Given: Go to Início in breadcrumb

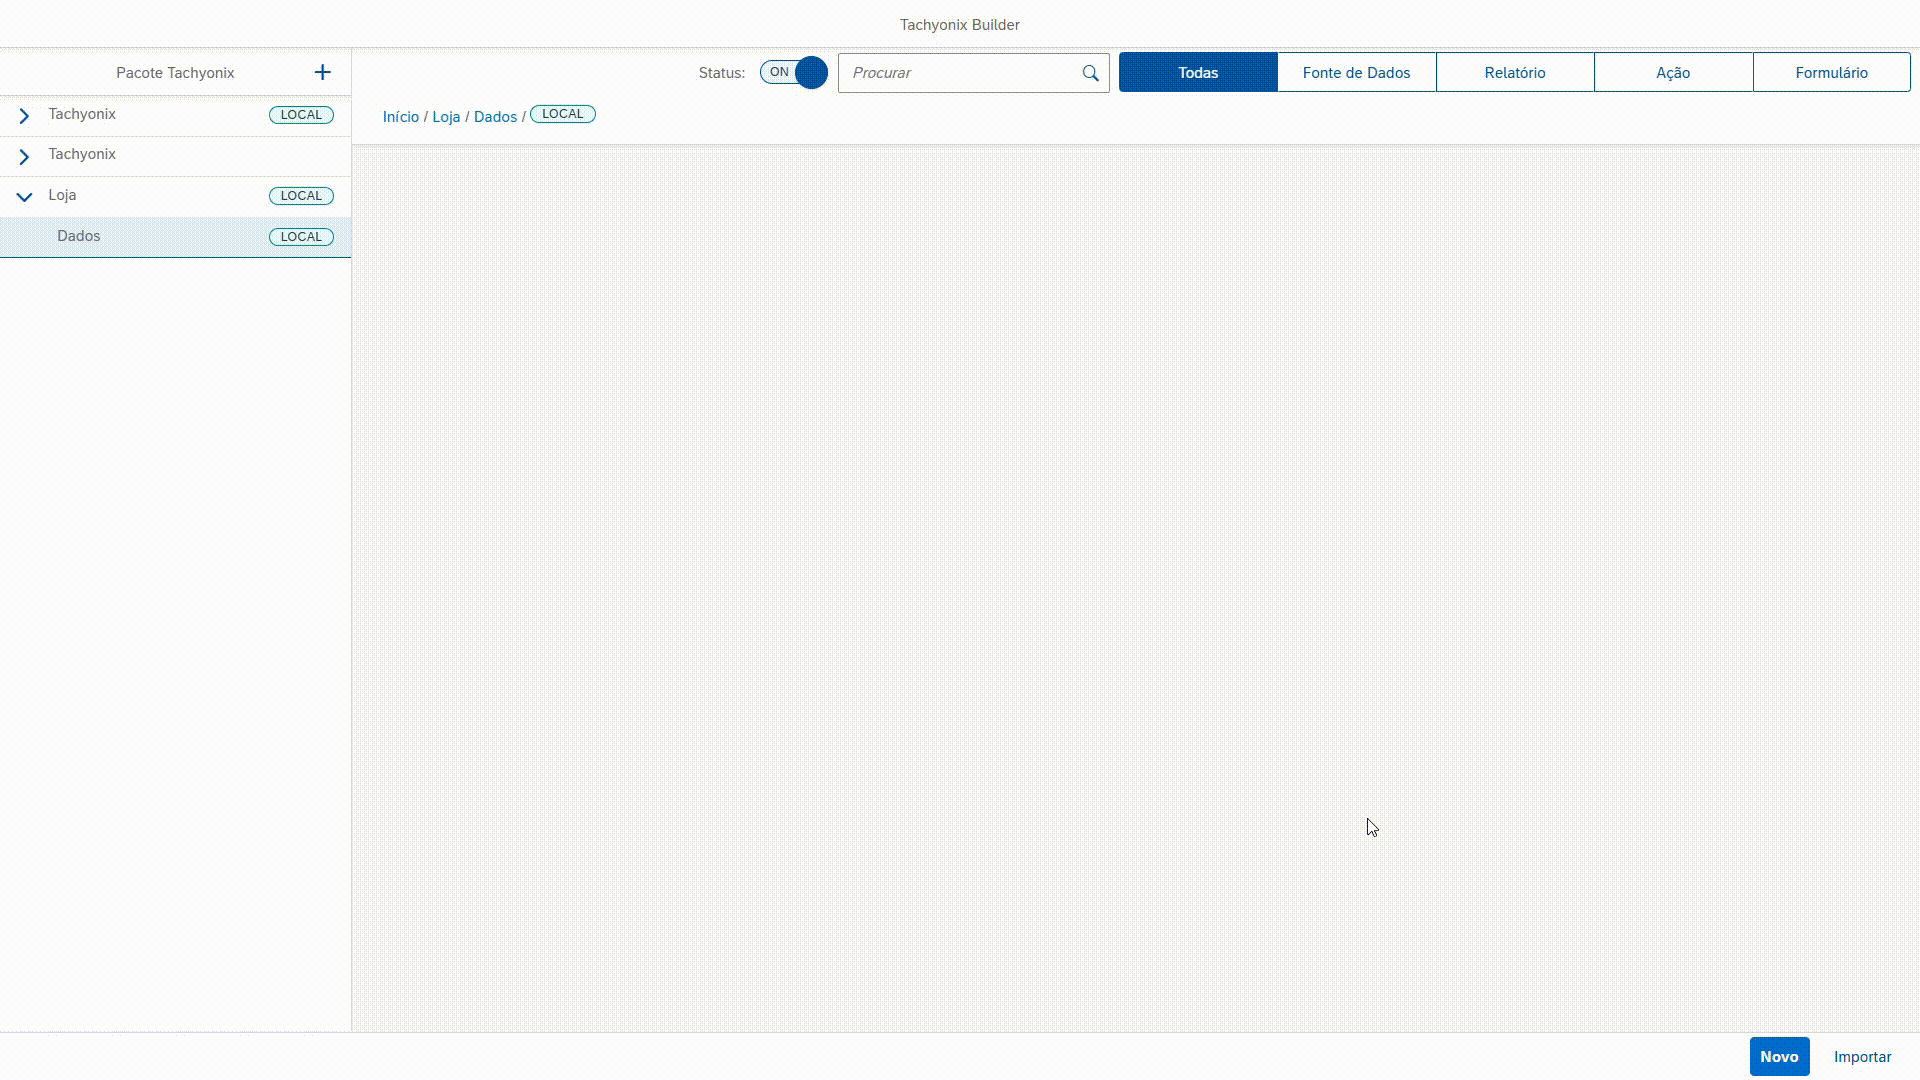Looking at the screenshot, I should pos(400,116).
